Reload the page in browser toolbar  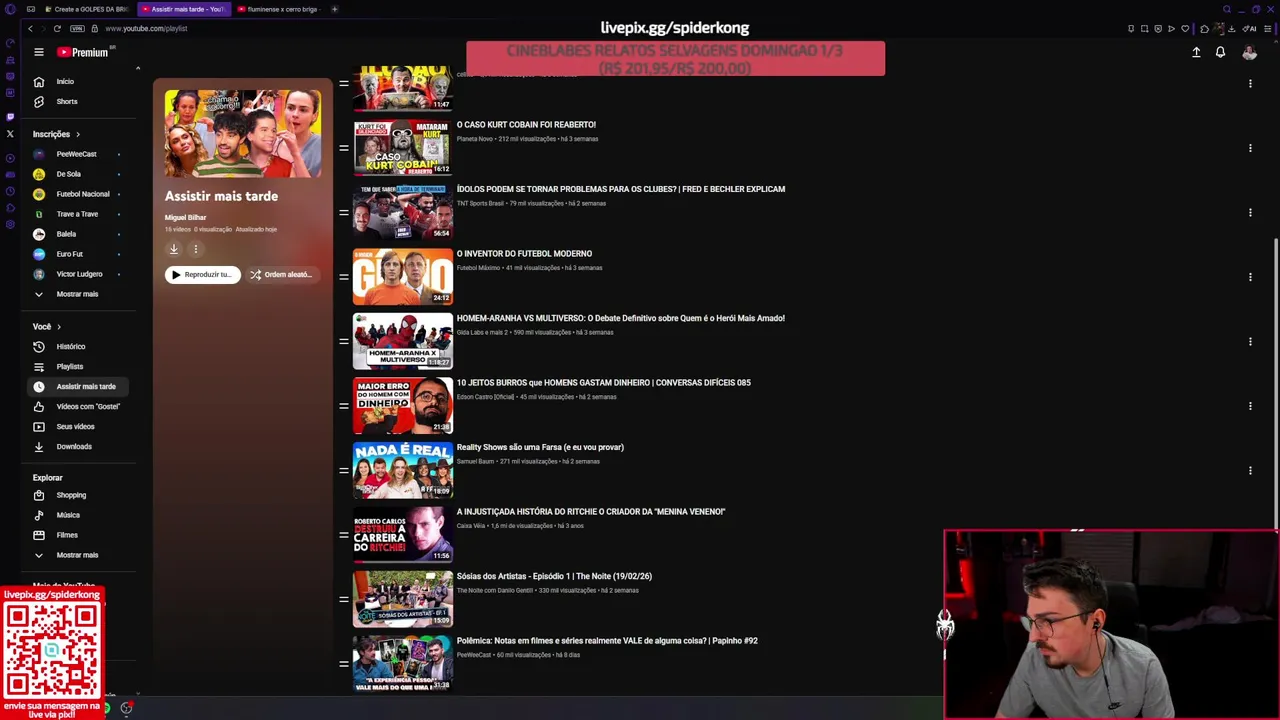57,28
